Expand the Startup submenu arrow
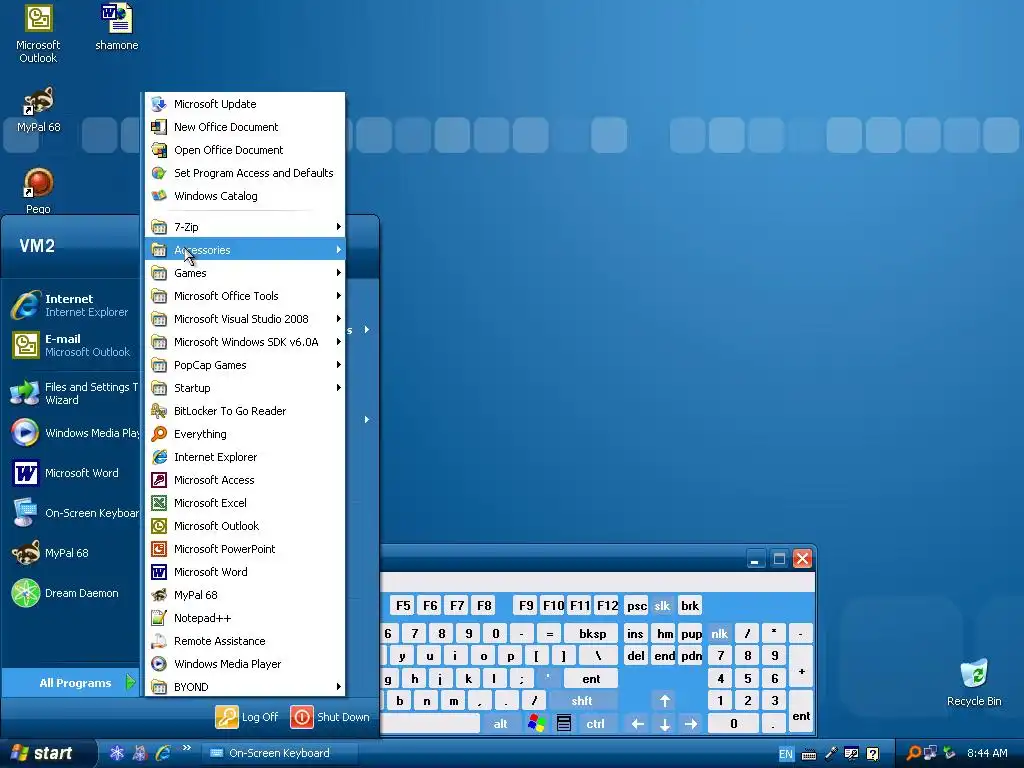Viewport: 1024px width, 768px height. point(338,388)
